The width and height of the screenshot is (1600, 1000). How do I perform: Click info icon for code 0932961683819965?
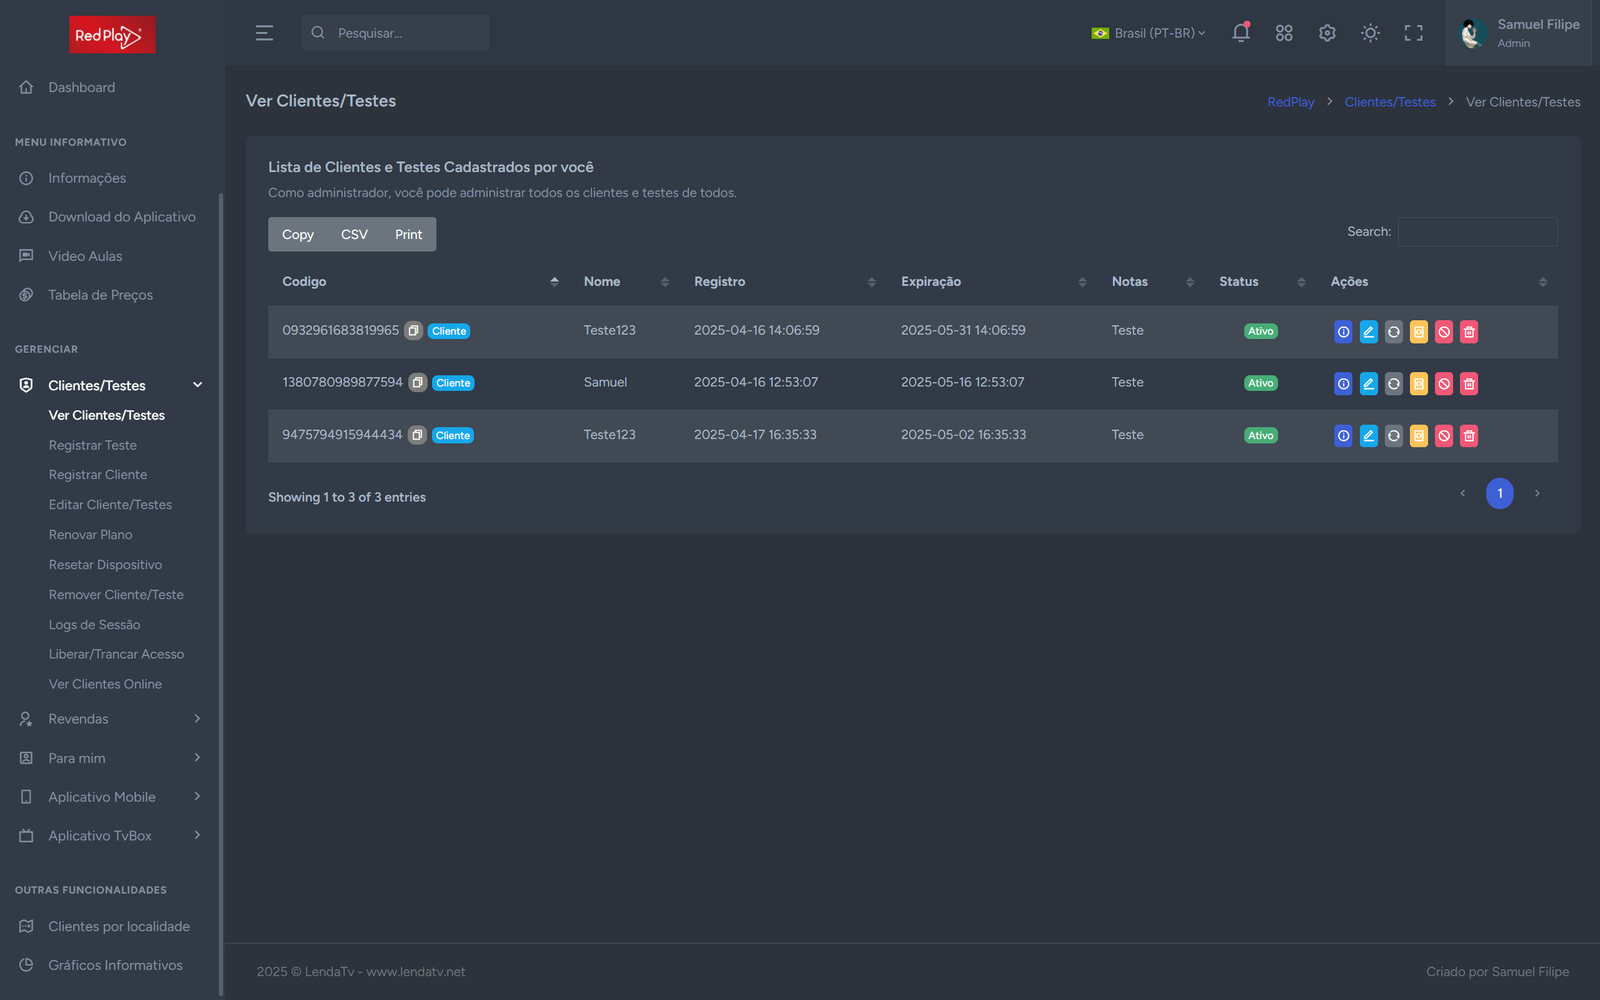[x=1343, y=332]
